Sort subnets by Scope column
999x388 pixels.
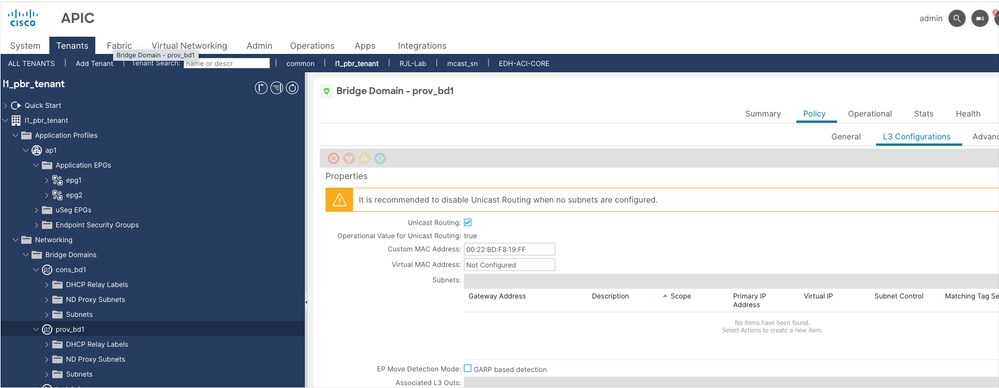680,296
